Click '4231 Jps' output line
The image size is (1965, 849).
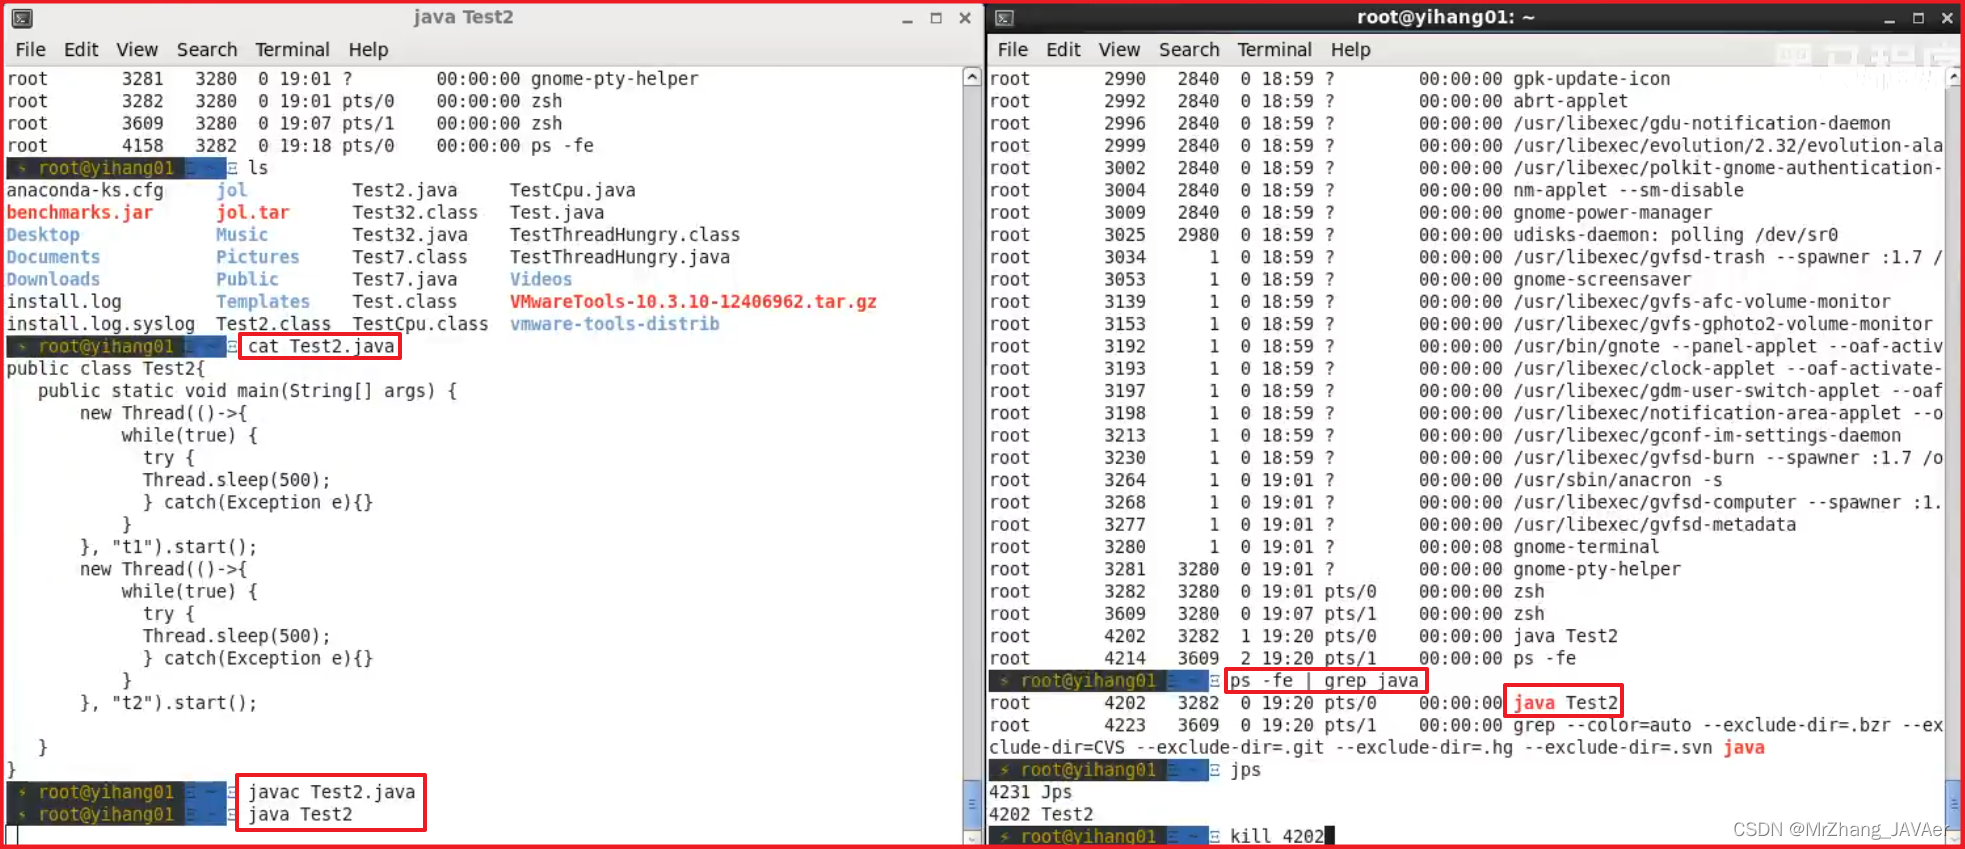click(x=1030, y=791)
